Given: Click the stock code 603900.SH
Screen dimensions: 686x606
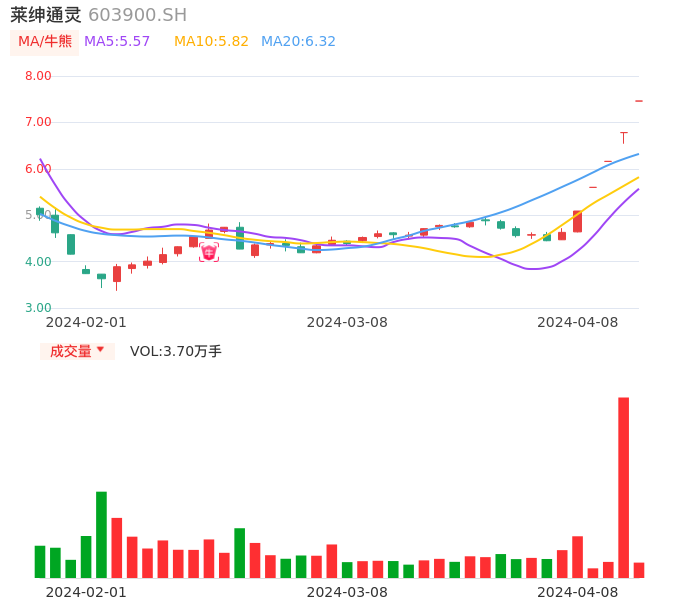Looking at the screenshot, I should pos(138,15).
